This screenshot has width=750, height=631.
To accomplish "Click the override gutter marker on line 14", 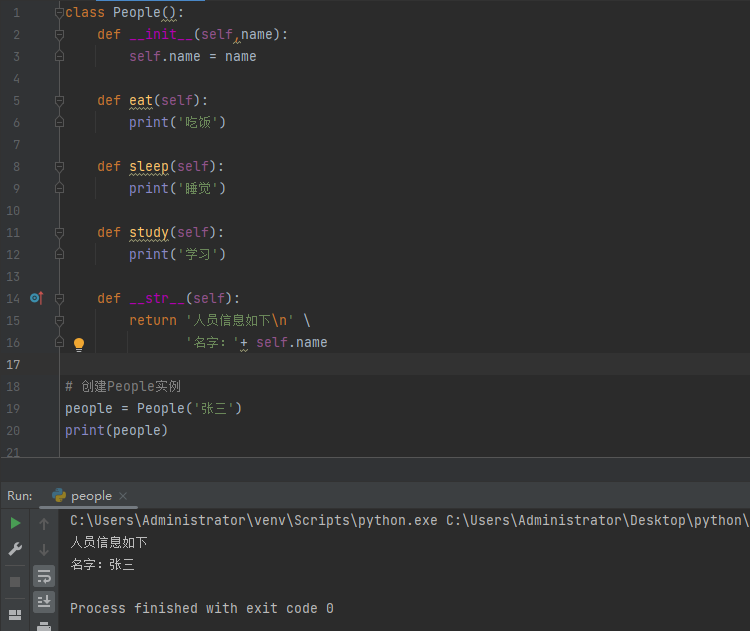I will point(37,298).
